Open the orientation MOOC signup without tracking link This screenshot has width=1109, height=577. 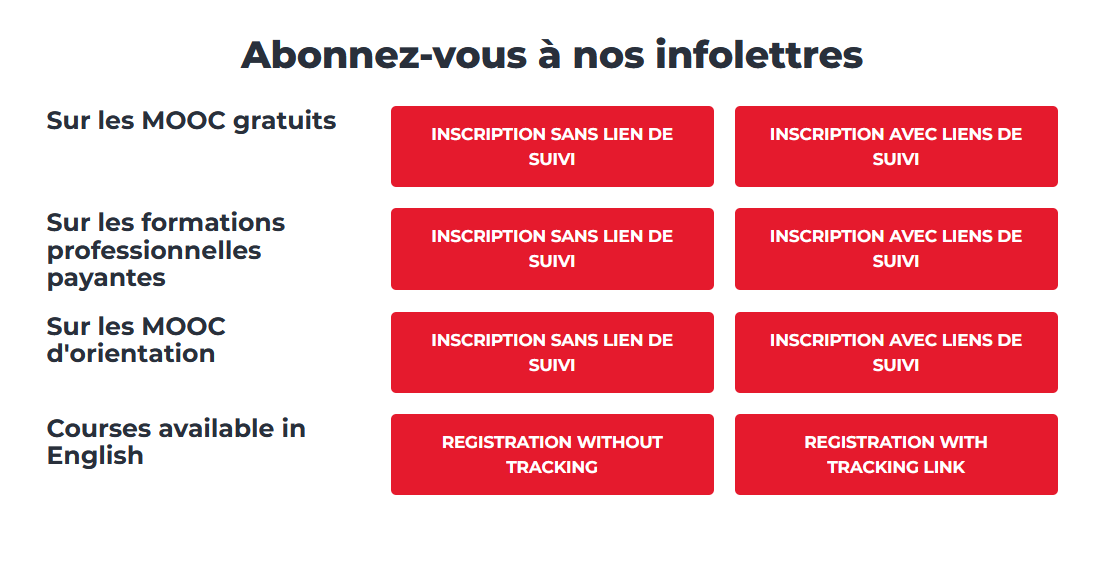coord(552,352)
